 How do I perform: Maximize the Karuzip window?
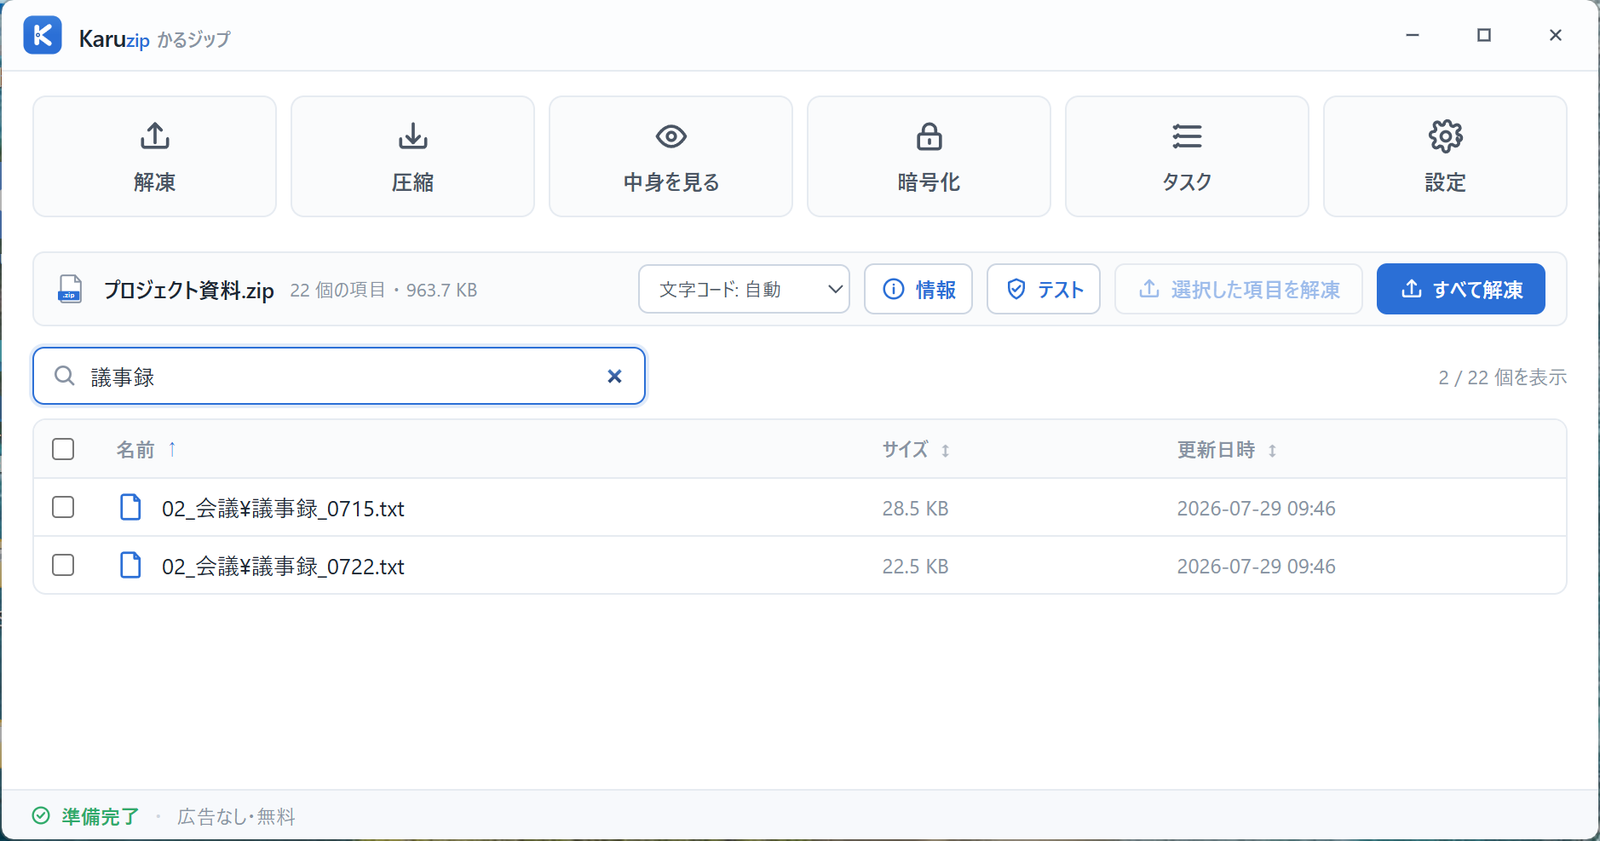pos(1484,35)
